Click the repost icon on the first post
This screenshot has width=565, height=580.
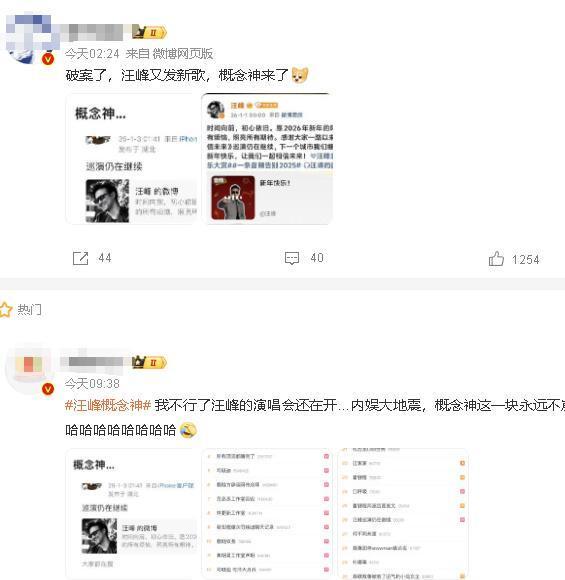(x=80, y=258)
